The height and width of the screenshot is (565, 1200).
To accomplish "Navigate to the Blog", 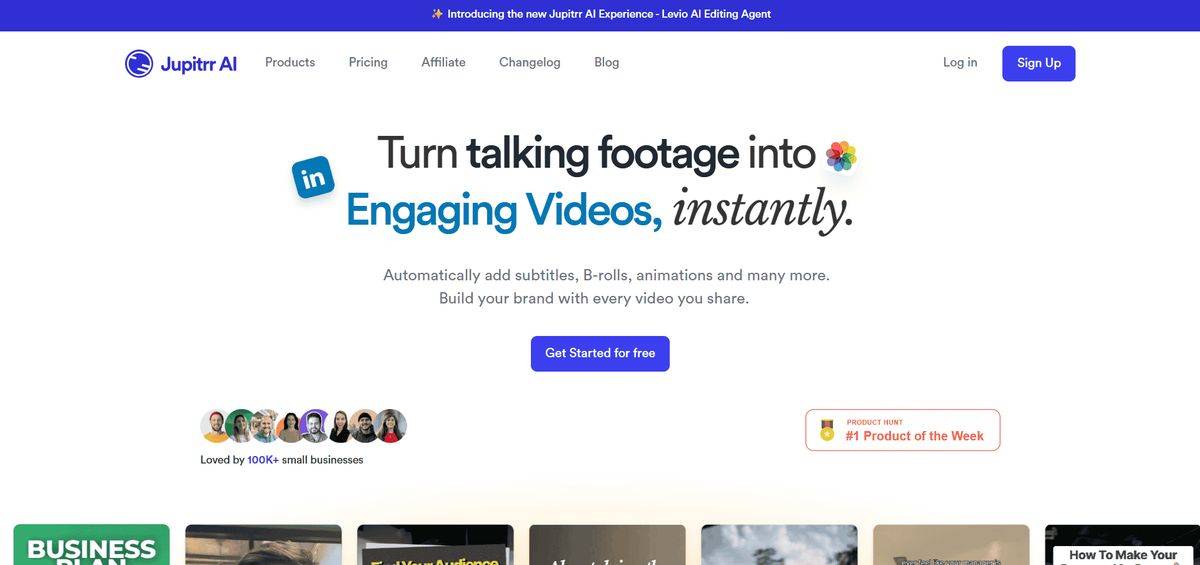I will (x=606, y=62).
